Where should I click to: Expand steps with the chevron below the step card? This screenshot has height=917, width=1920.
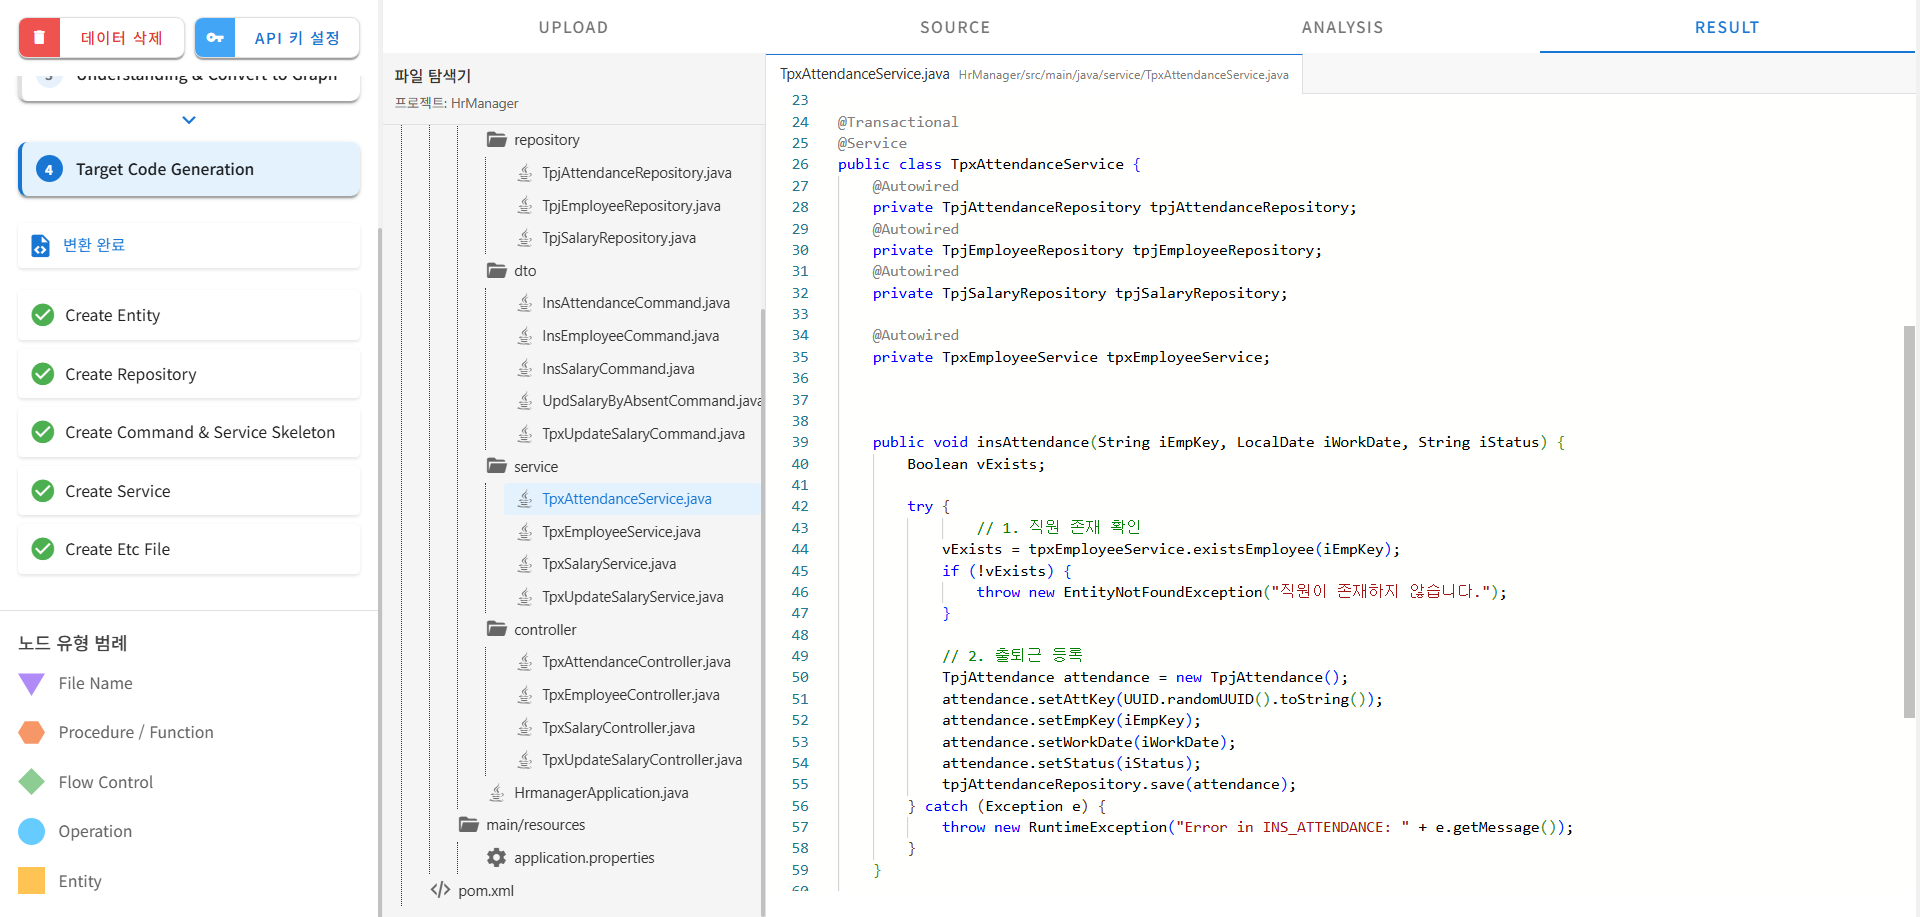tap(189, 120)
